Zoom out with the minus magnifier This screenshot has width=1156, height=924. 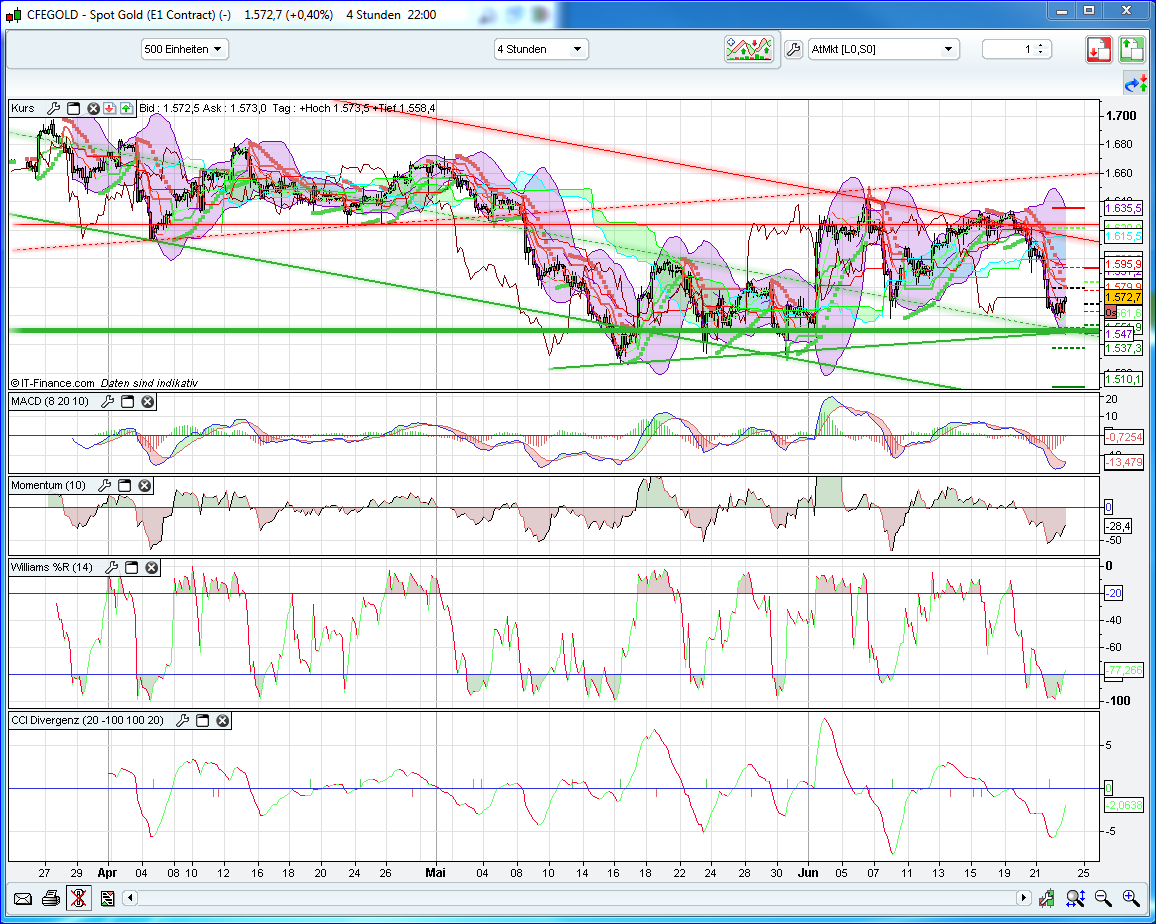(x=1102, y=897)
